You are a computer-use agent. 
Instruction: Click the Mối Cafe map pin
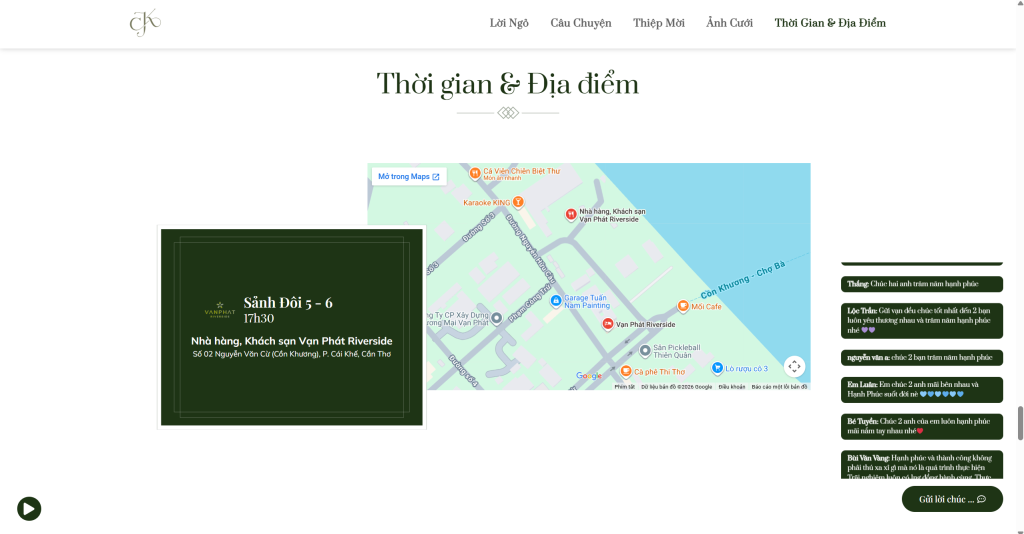683,306
